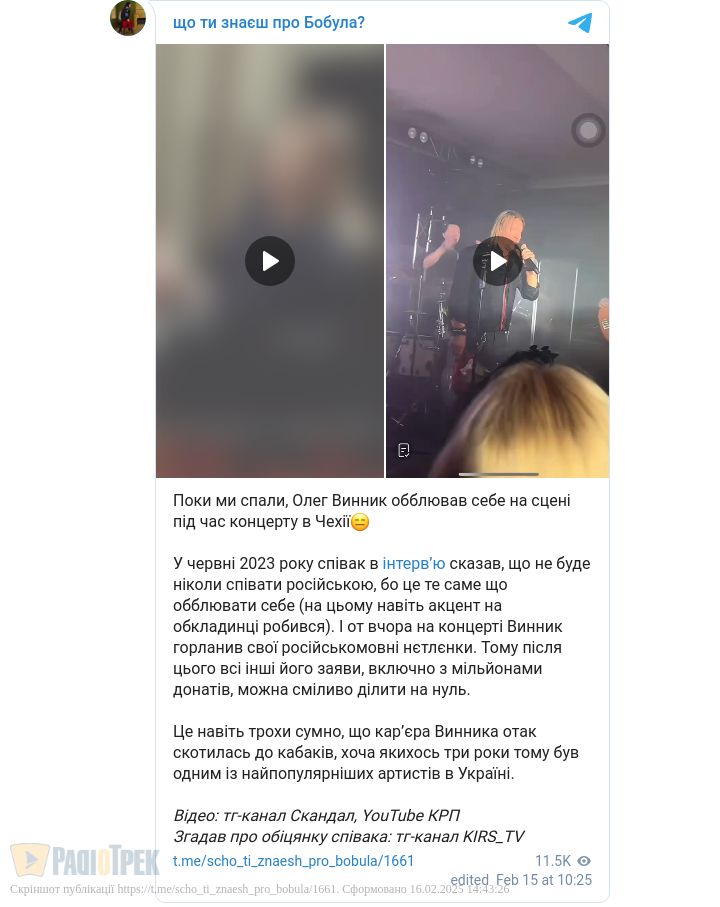Open the channel title 'що ти знаеш про Бобула?'
Screen dimensions: 720x907
pyautogui.click(x=269, y=23)
